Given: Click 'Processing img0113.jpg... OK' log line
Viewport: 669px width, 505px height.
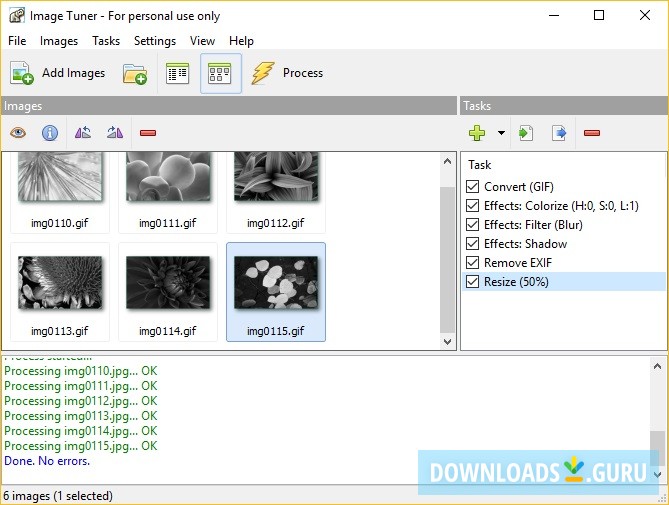Looking at the screenshot, I should (81, 416).
